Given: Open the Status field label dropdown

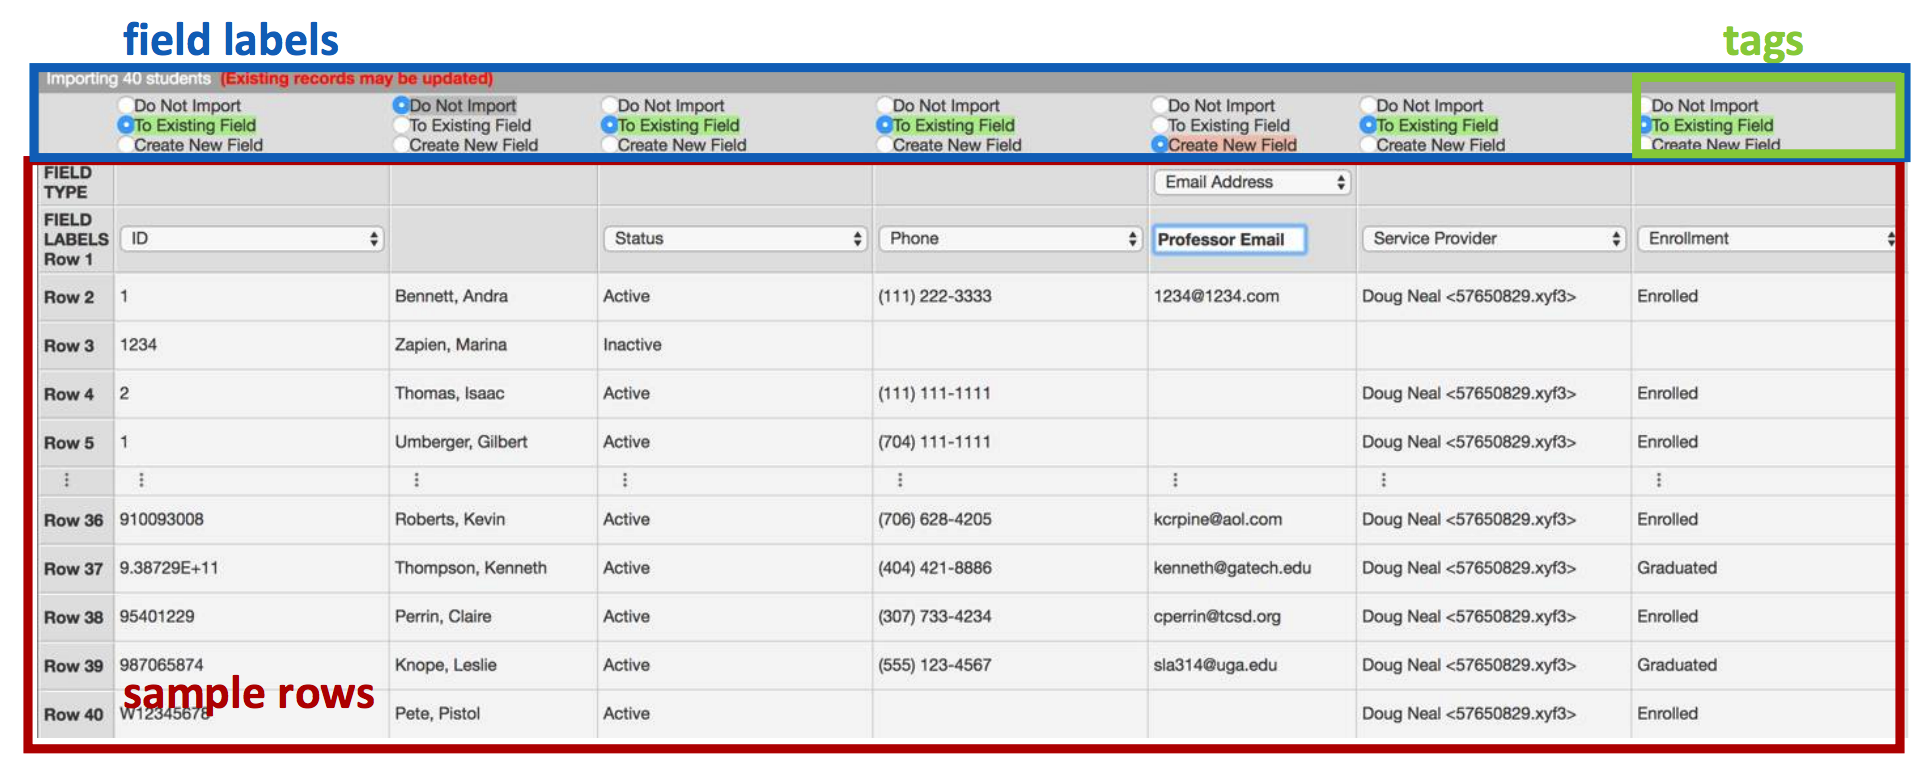Looking at the screenshot, I should [x=735, y=239].
